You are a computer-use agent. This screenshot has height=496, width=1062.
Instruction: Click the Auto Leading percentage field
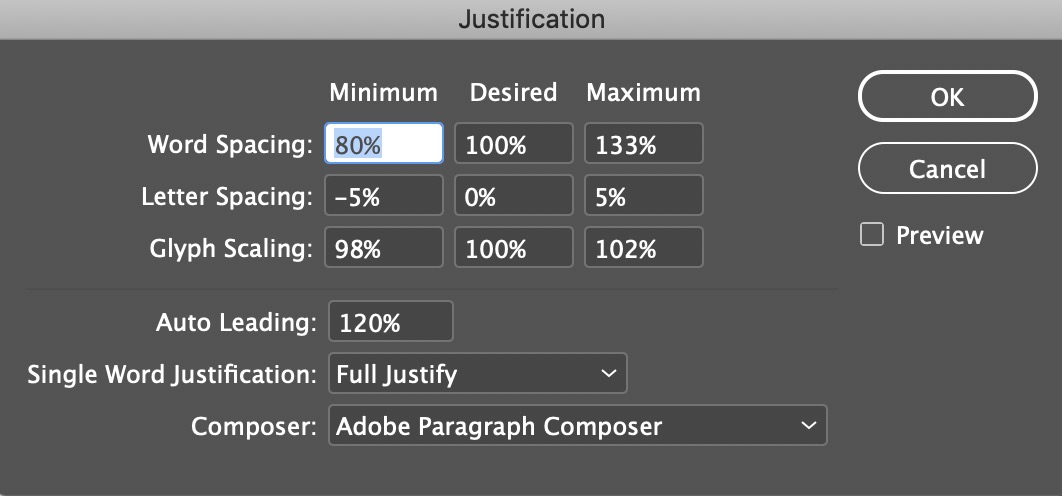pyautogui.click(x=390, y=322)
